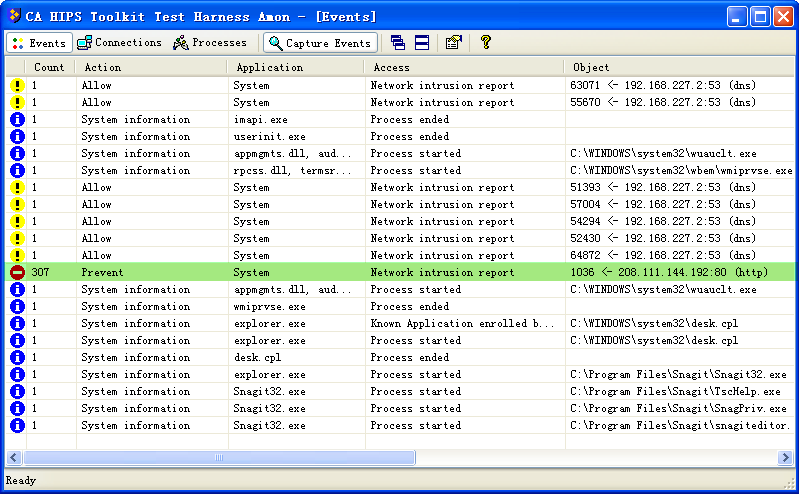The width and height of the screenshot is (799, 494).
Task: Click warning icon of row 64872 dns
Action: (17, 255)
